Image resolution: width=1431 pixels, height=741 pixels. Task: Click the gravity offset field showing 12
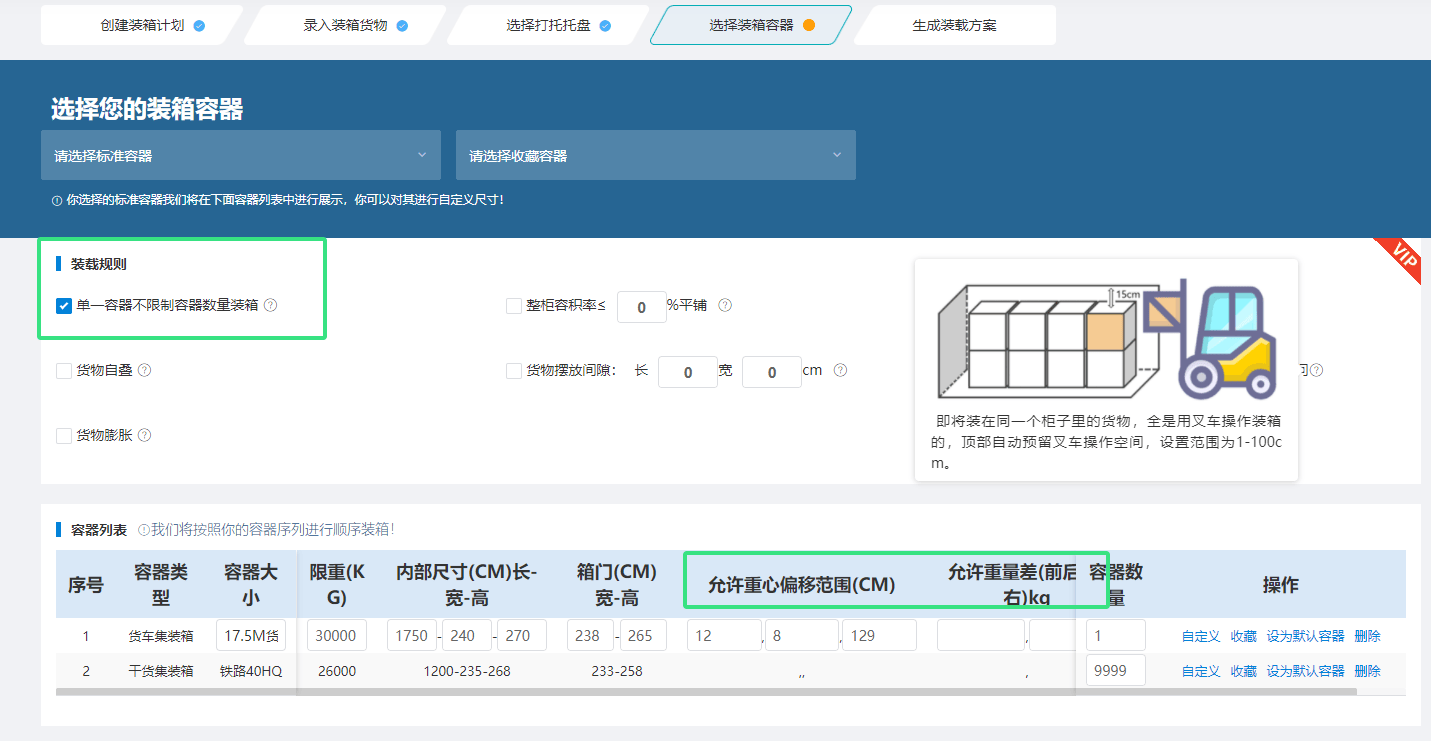[x=724, y=635]
